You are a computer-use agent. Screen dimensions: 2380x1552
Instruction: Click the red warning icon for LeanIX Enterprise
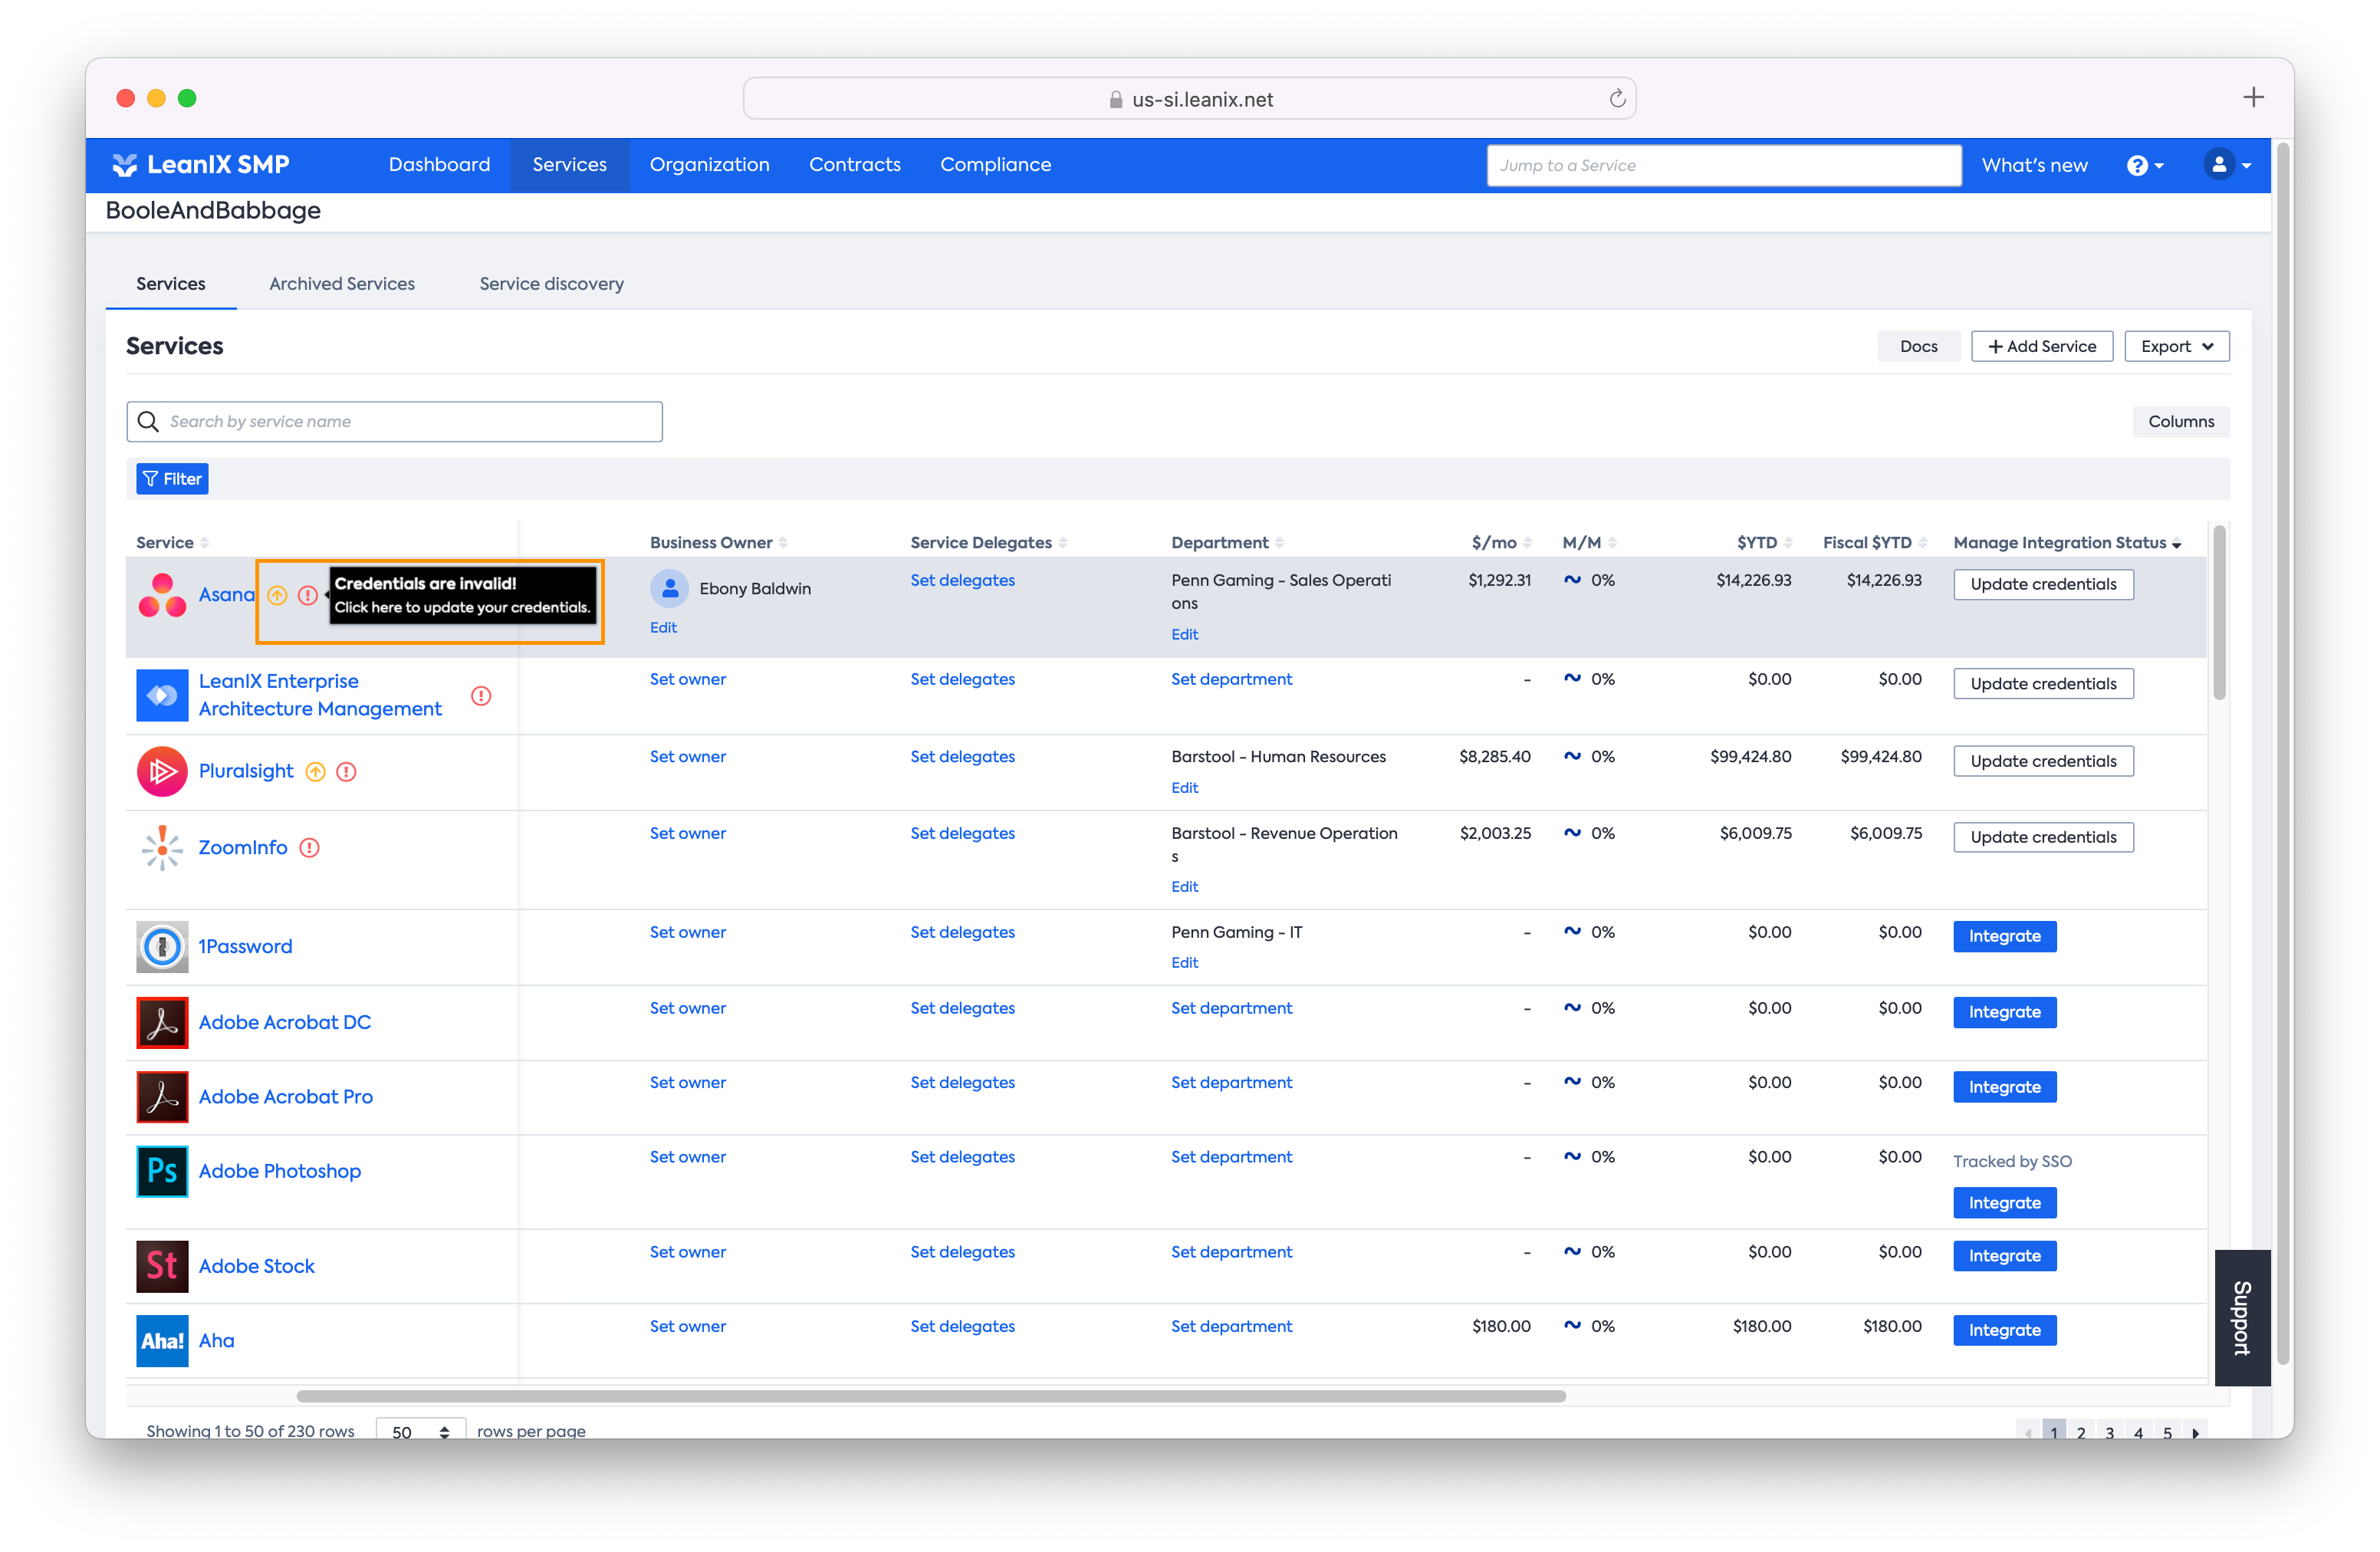tap(481, 695)
